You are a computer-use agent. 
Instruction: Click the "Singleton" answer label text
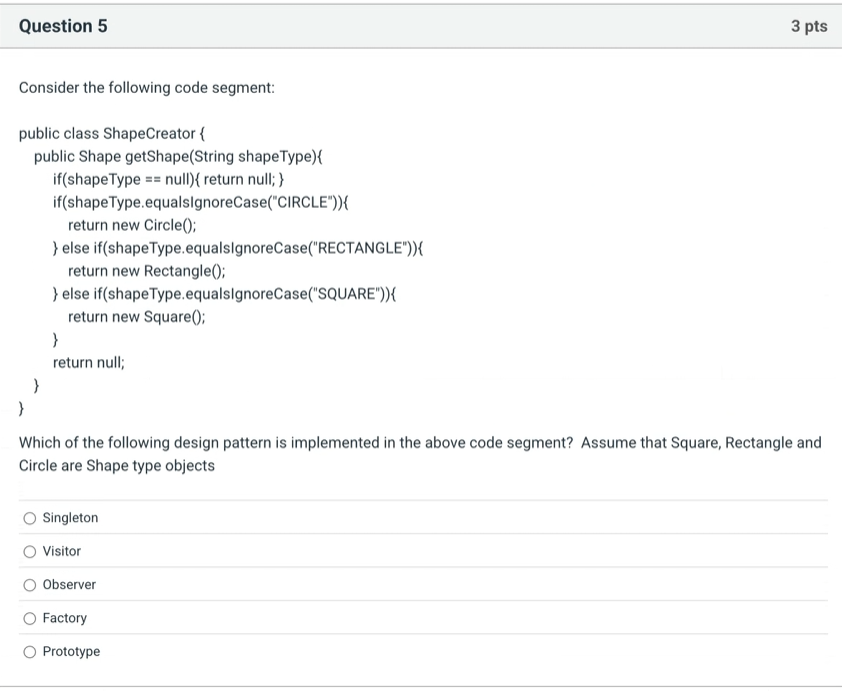[x=70, y=518]
